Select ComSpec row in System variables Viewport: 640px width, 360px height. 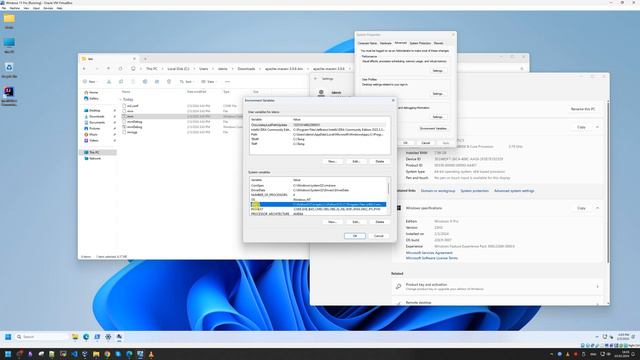[318, 185]
